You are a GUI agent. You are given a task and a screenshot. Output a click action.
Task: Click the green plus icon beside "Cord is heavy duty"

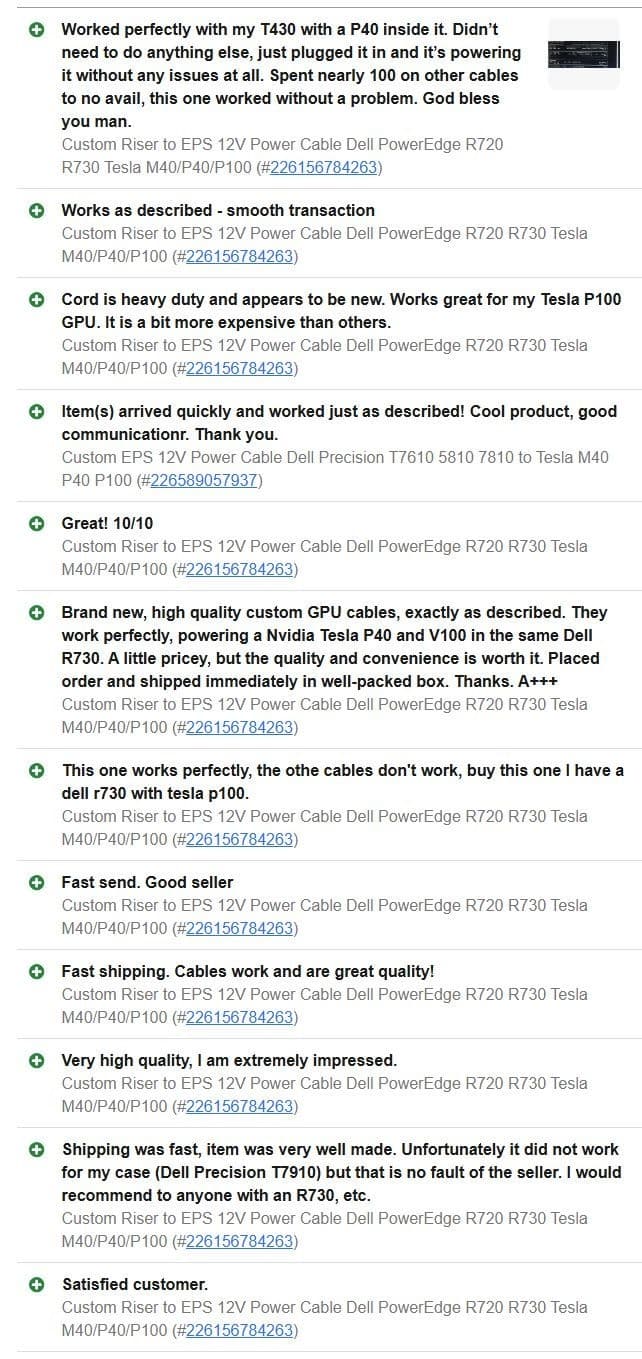37,300
